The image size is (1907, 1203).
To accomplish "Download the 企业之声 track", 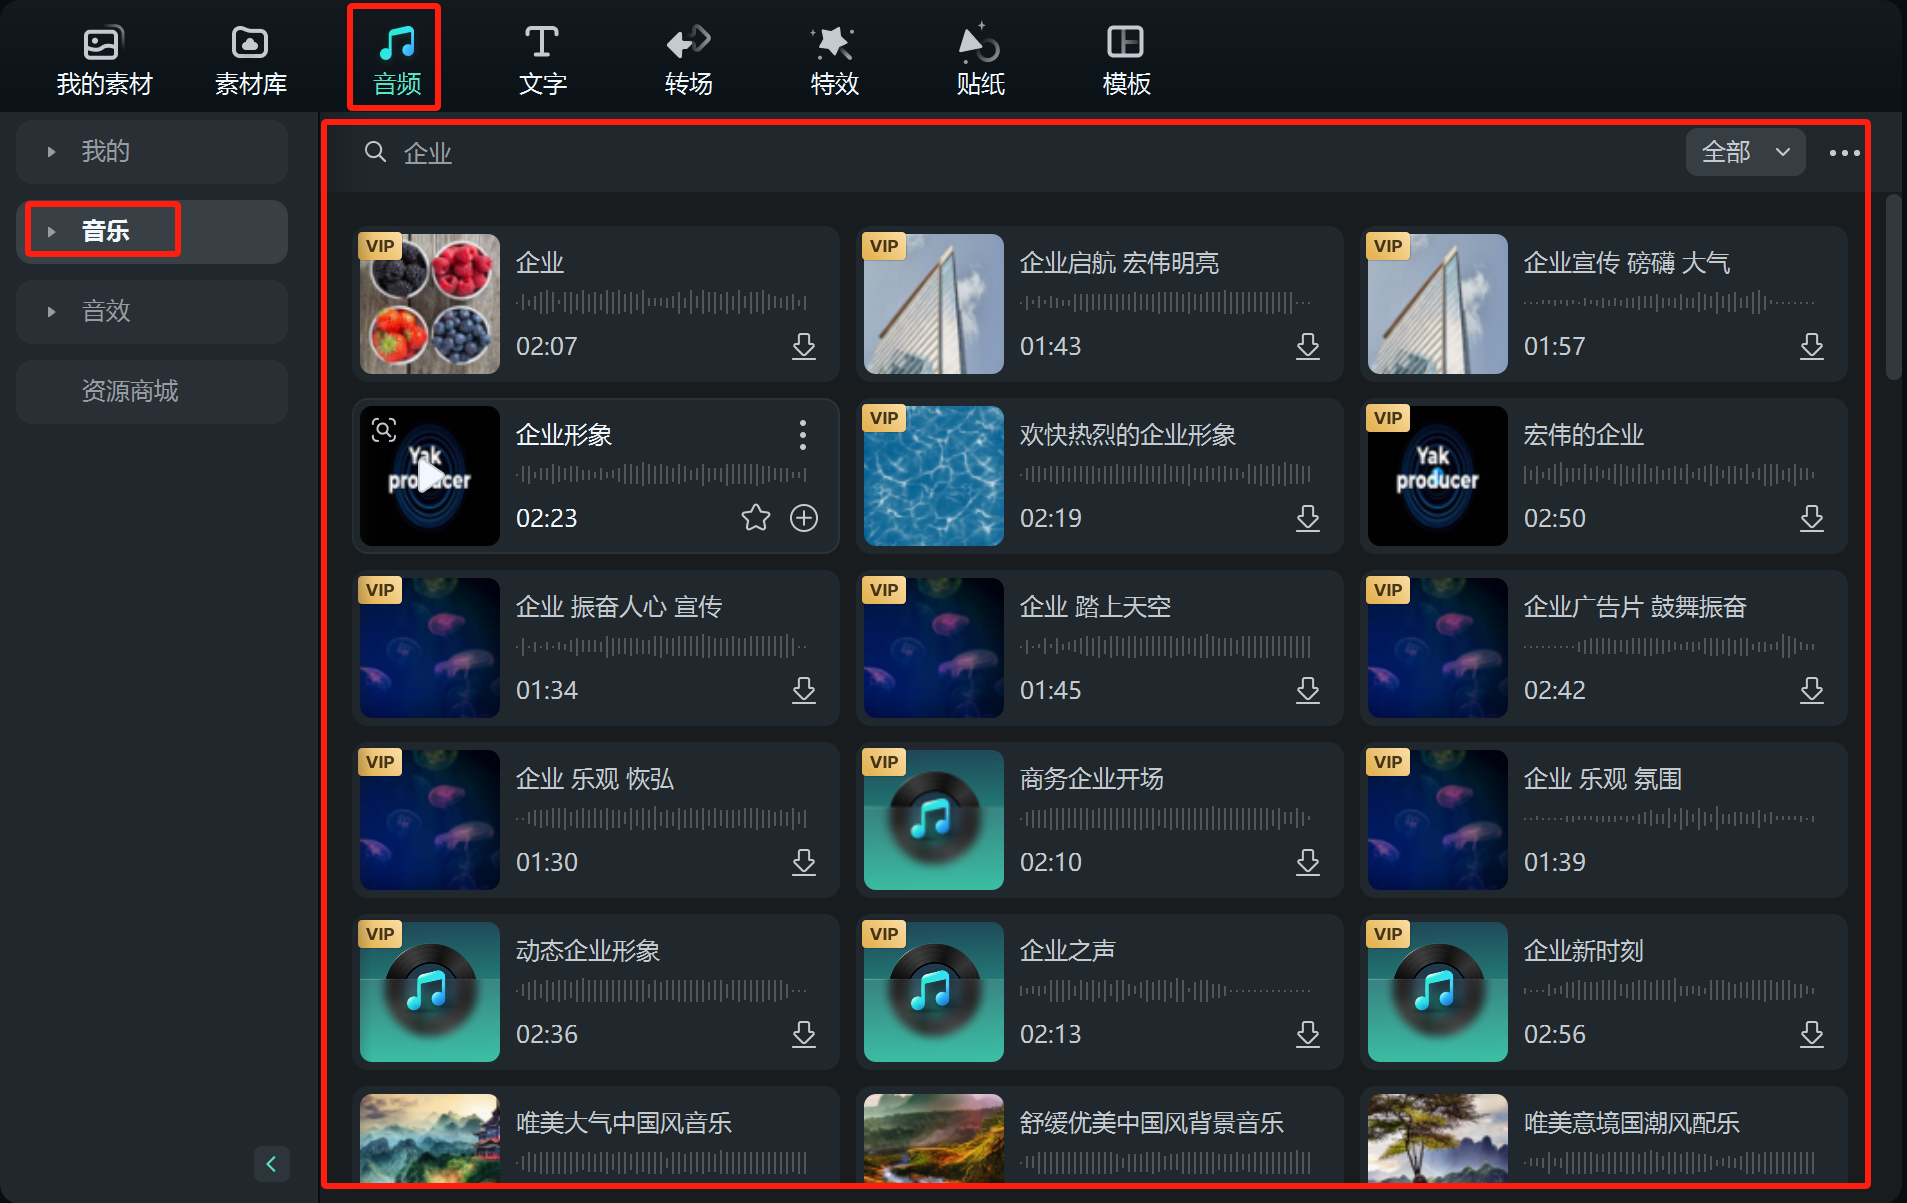I will [1308, 1035].
